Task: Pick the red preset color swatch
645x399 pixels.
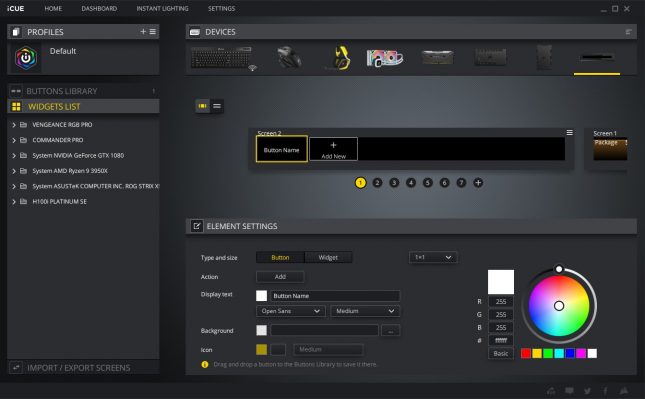Action: pyautogui.click(x=526, y=353)
